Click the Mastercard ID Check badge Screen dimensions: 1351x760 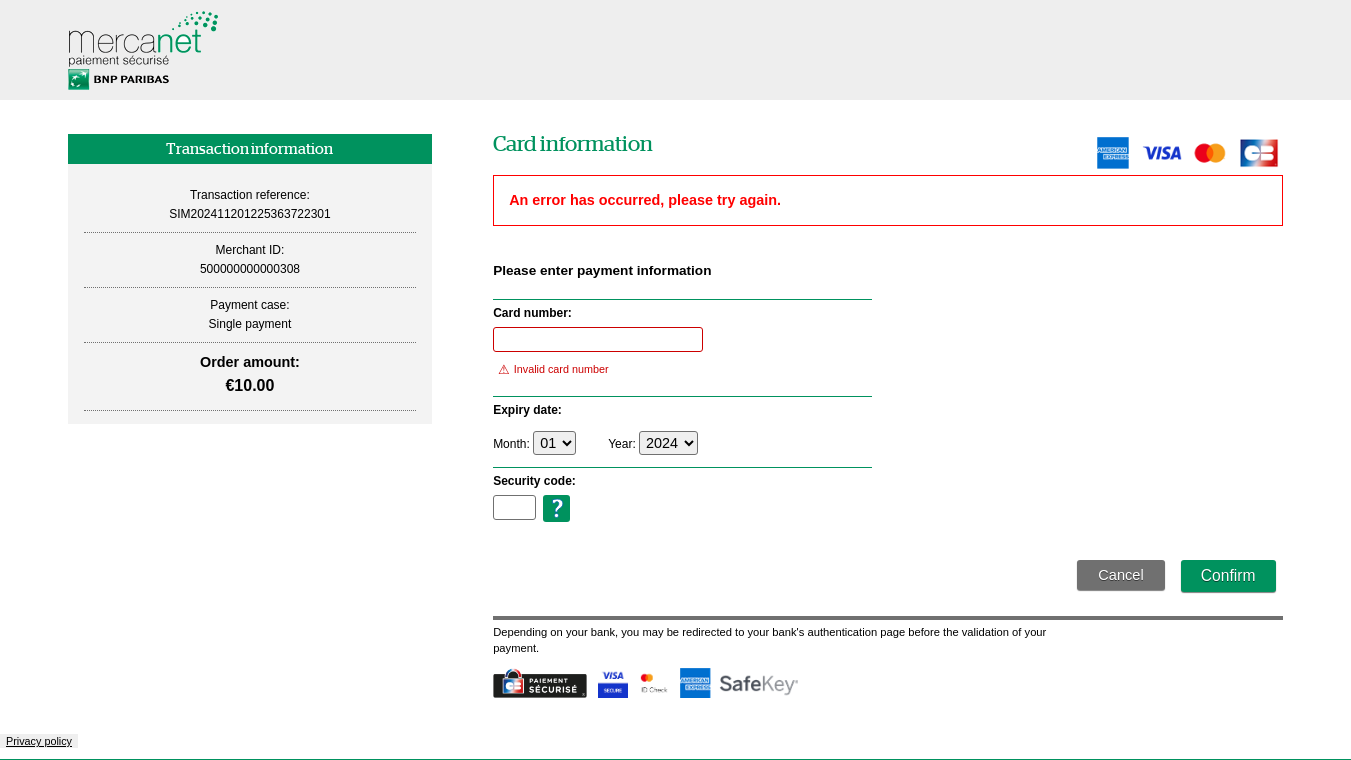tap(652, 683)
